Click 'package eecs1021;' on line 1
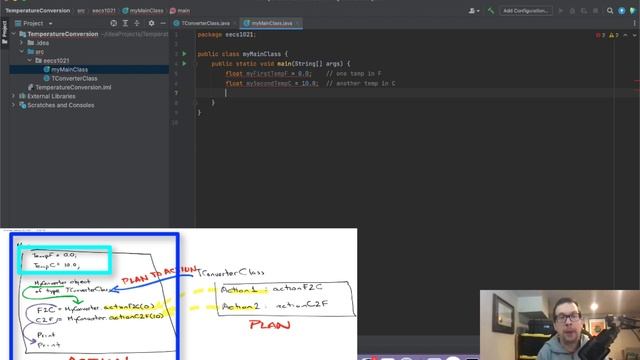 pos(227,35)
